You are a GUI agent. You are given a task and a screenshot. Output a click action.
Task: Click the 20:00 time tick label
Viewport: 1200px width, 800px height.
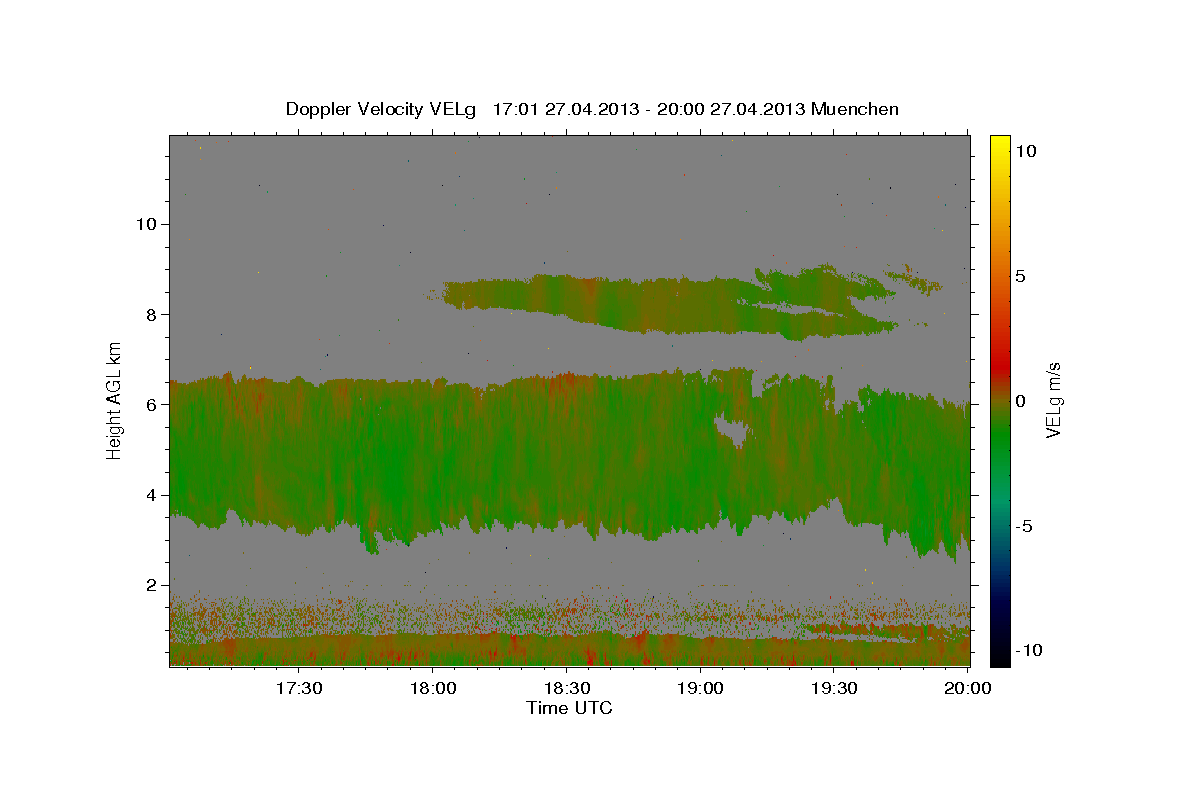pyautogui.click(x=968, y=688)
